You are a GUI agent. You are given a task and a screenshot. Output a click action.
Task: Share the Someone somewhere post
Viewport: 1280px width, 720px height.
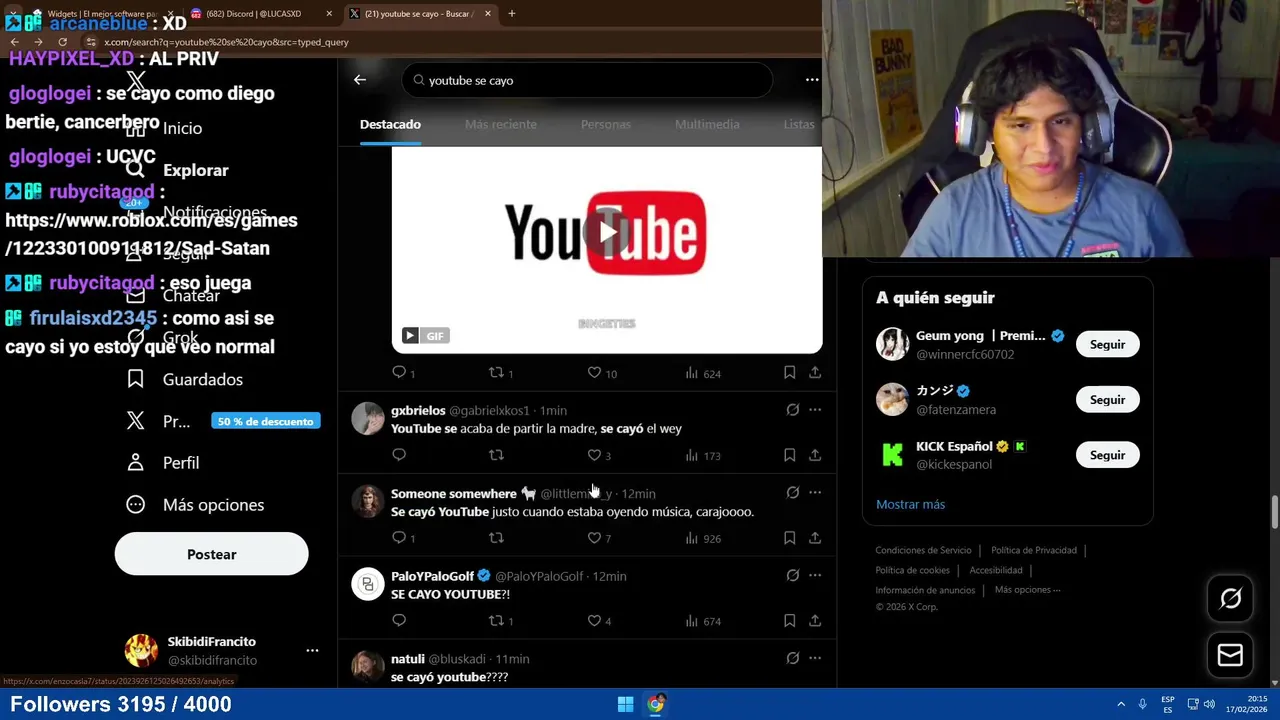815,538
